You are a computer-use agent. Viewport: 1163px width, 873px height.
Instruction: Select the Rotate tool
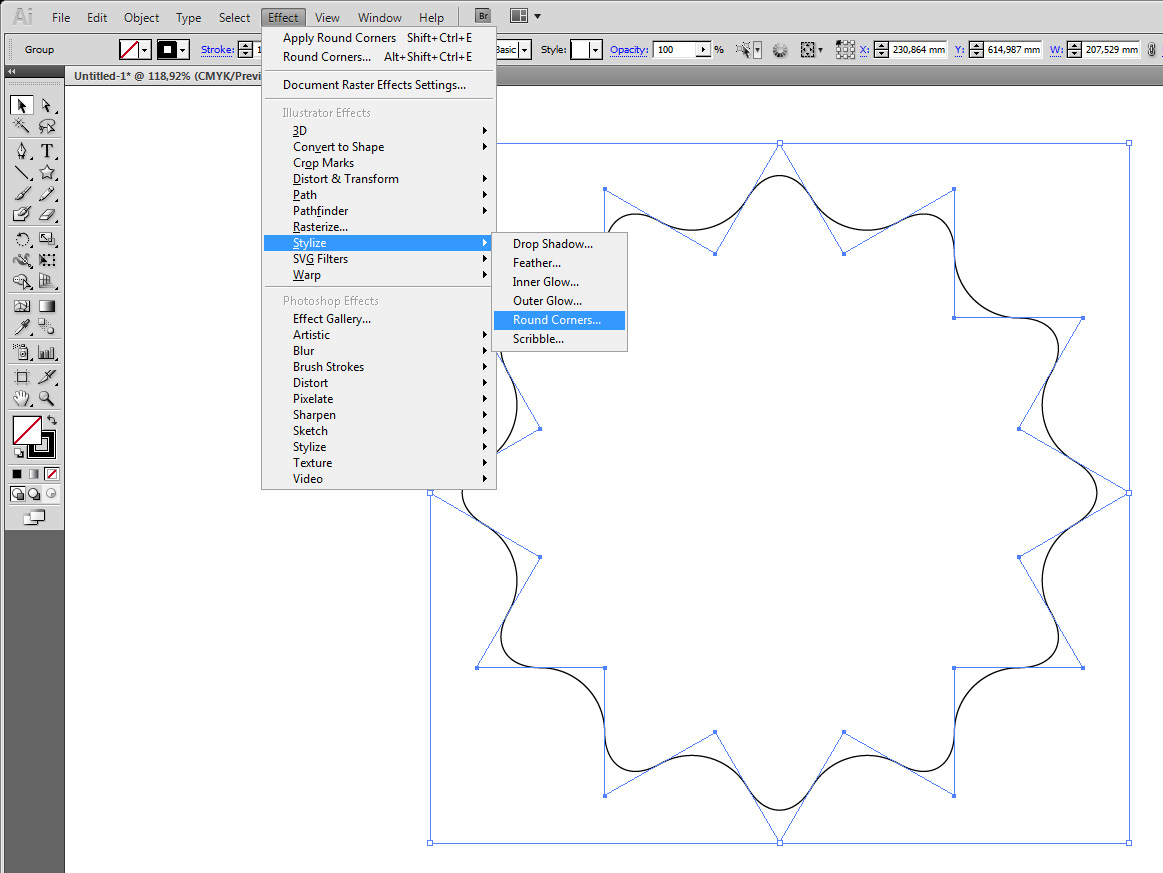coord(22,239)
